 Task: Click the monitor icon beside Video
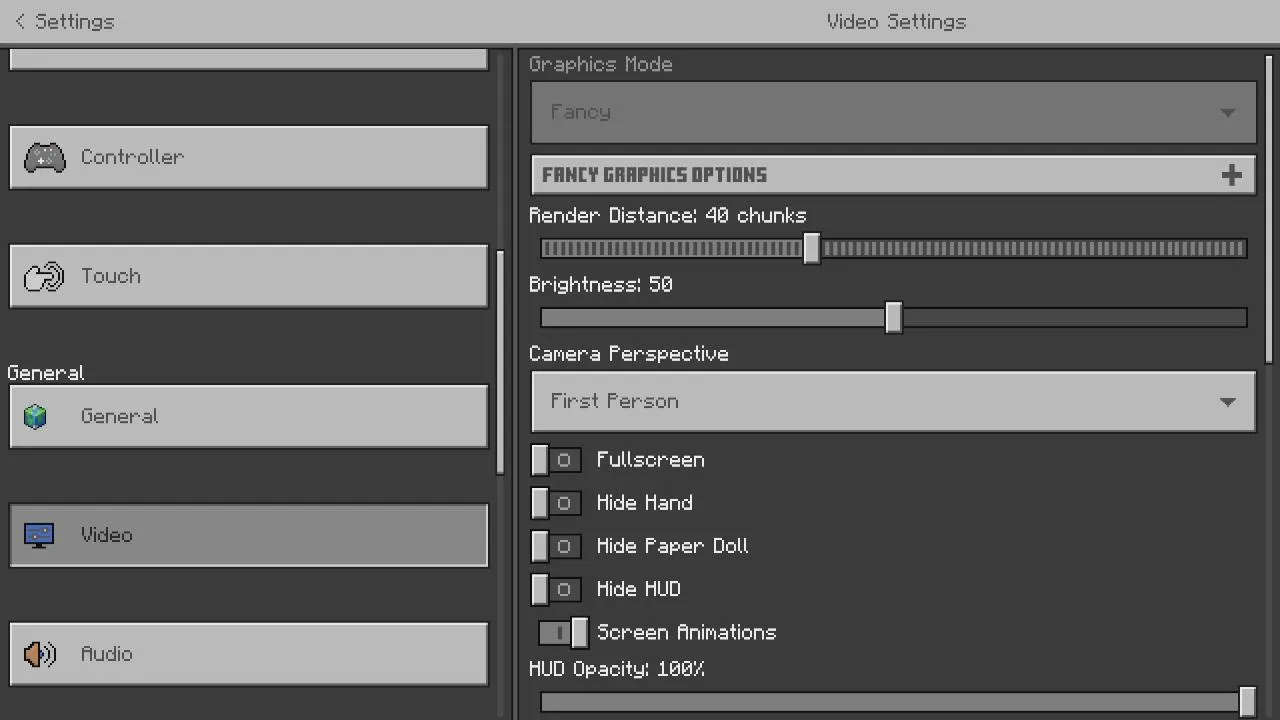39,535
